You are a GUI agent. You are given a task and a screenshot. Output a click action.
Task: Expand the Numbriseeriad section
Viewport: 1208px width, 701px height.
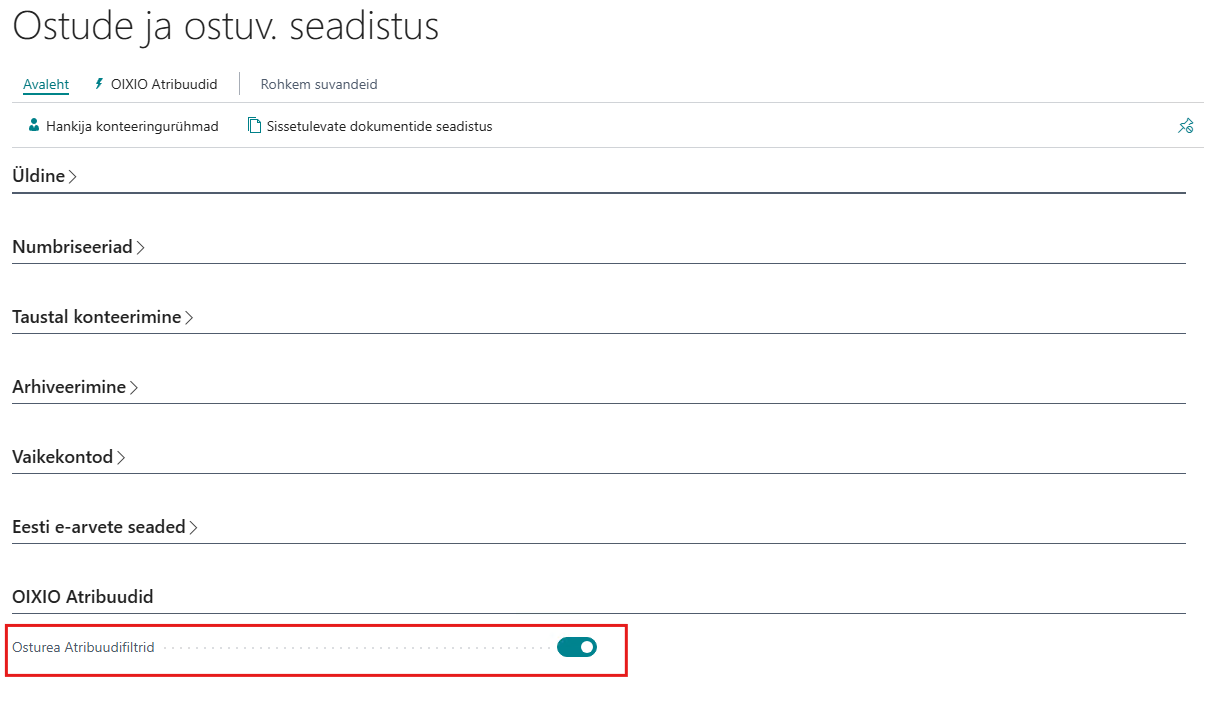pos(72,247)
